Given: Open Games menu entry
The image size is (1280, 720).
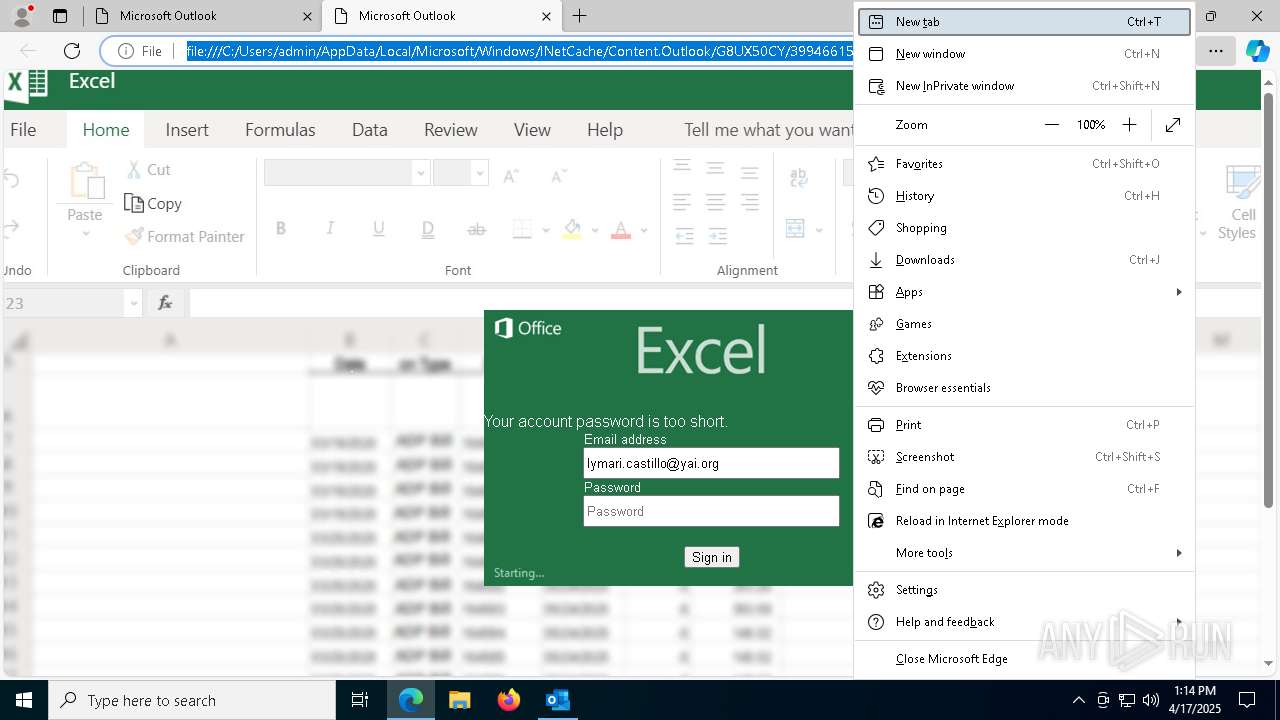Looking at the screenshot, I should [x=1025, y=324].
